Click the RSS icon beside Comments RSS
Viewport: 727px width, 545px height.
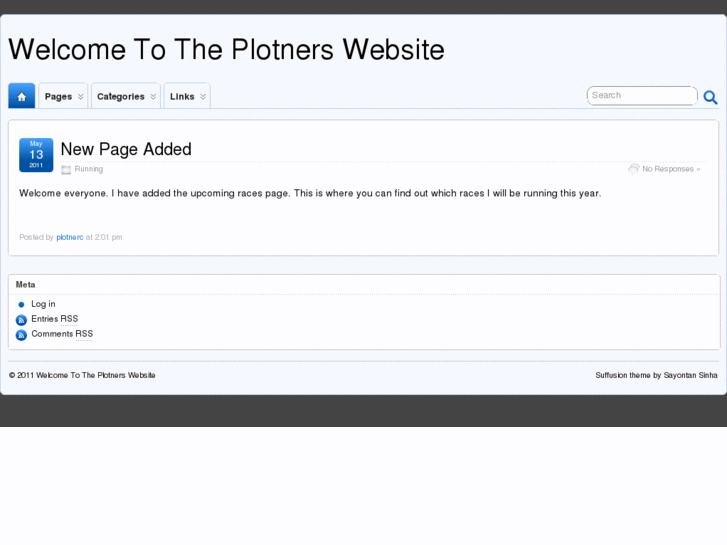coord(21,335)
